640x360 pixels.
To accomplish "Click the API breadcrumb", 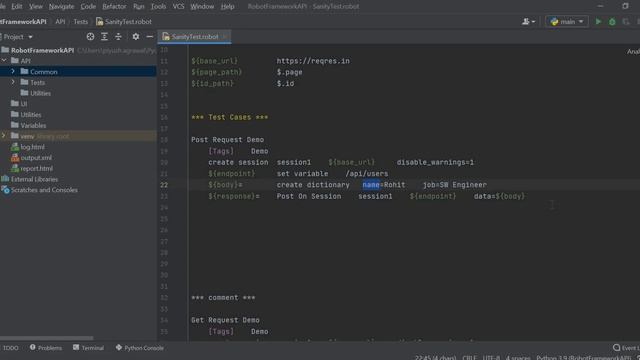I will point(60,22).
